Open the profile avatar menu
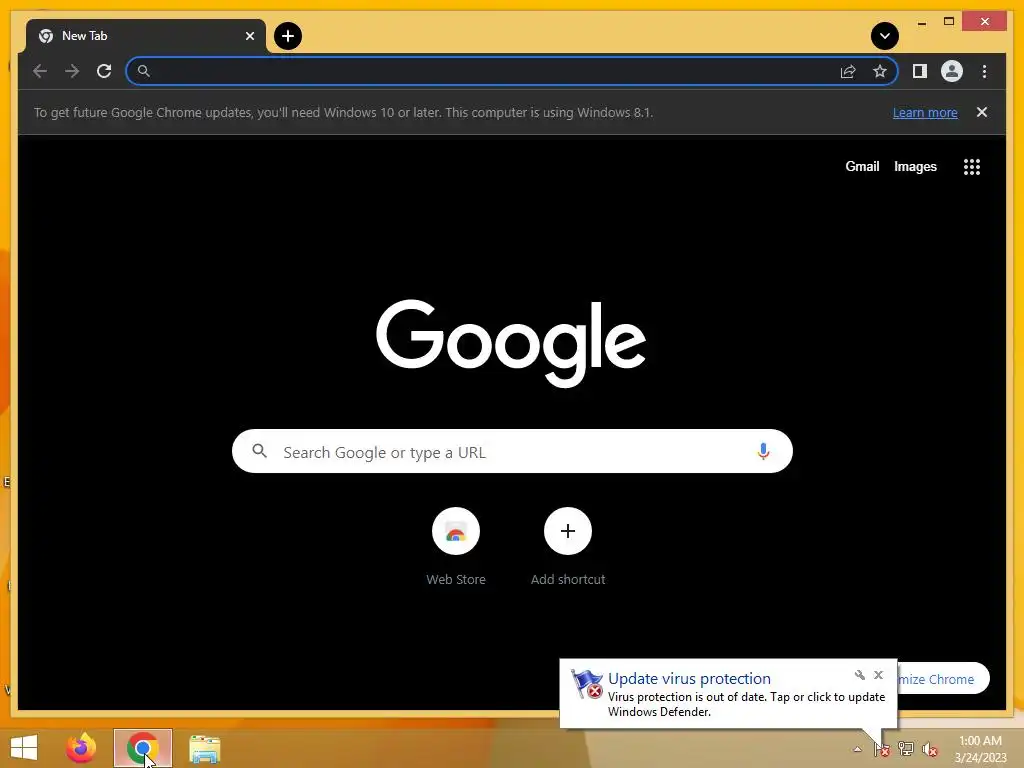 click(x=952, y=71)
